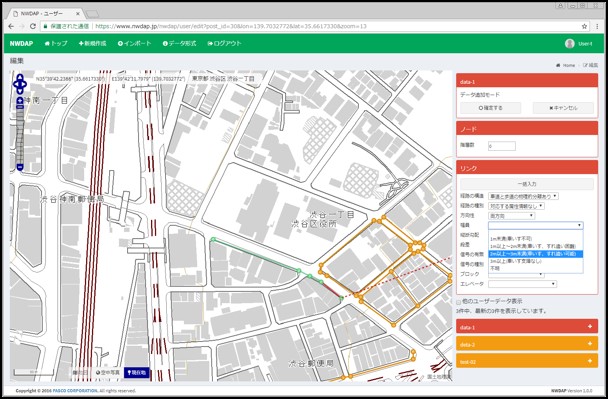Pan the map up with the arrow control
Screen dimensions: 608x399
coord(20,77)
